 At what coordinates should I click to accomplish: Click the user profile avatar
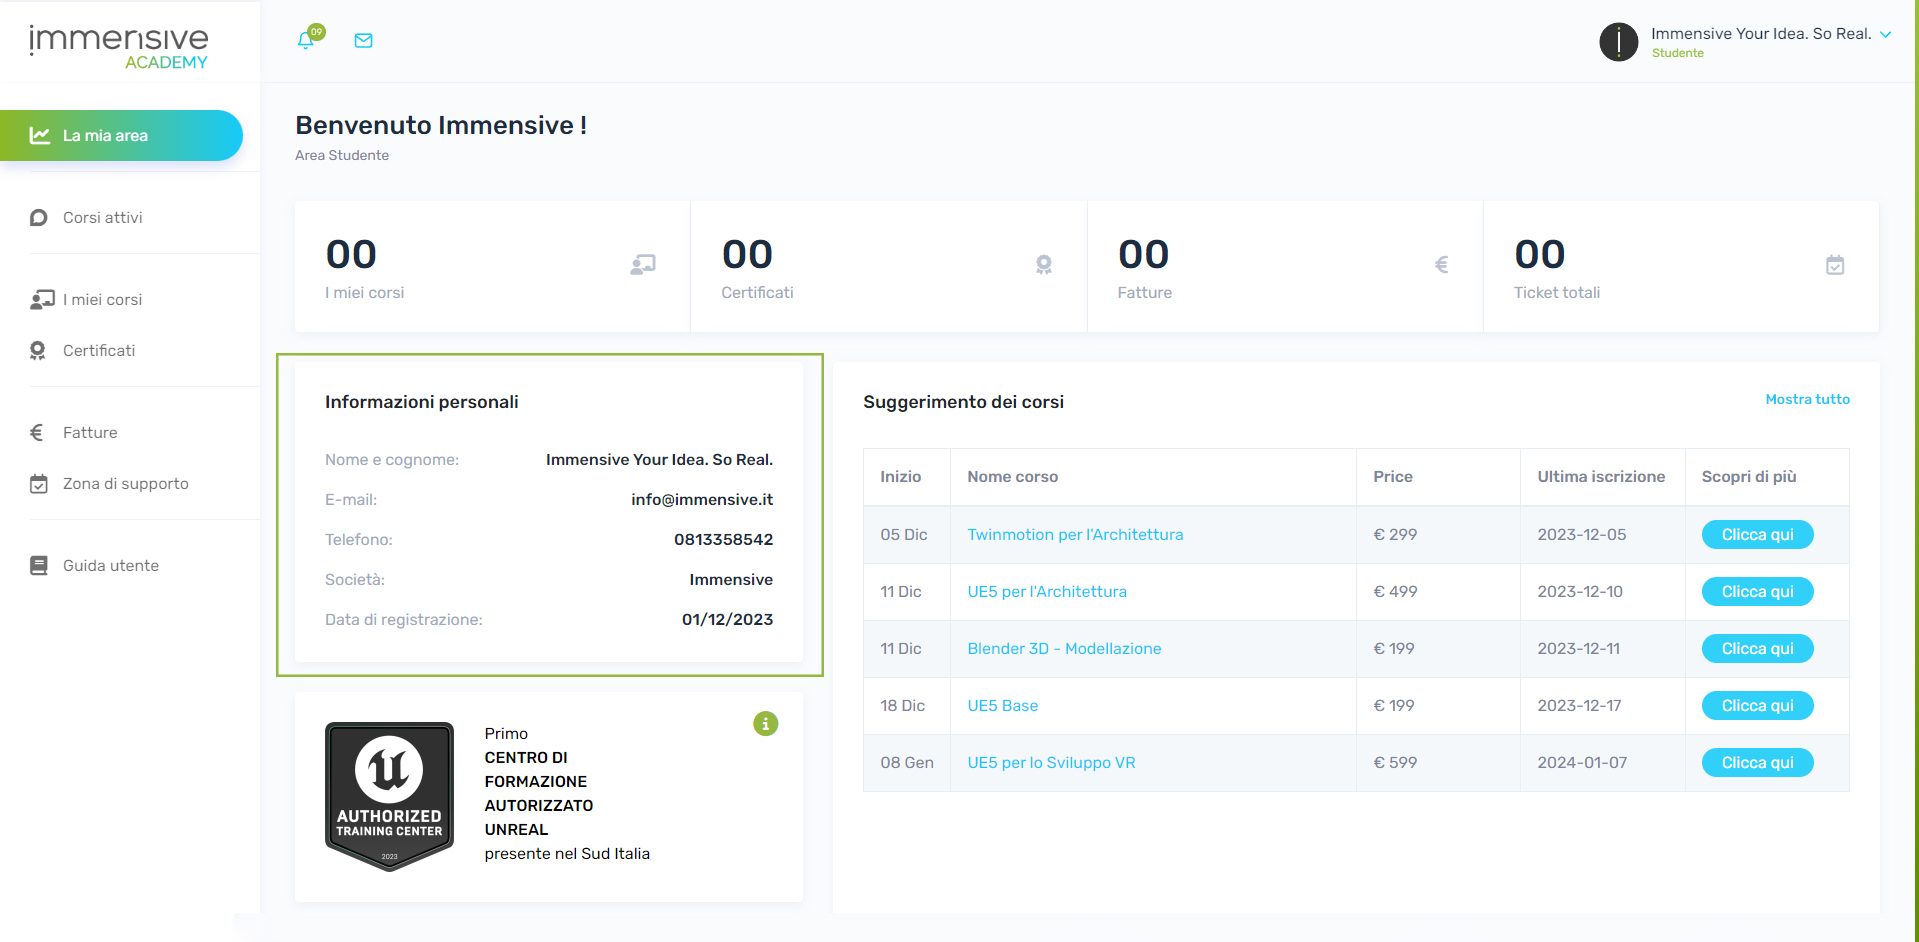click(1618, 42)
